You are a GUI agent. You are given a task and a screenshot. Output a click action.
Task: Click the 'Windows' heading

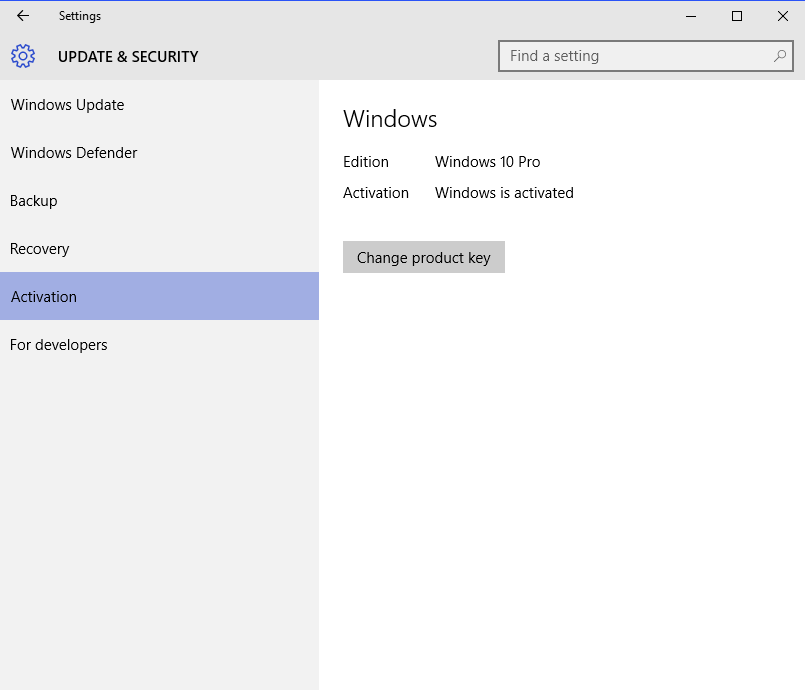pyautogui.click(x=390, y=119)
